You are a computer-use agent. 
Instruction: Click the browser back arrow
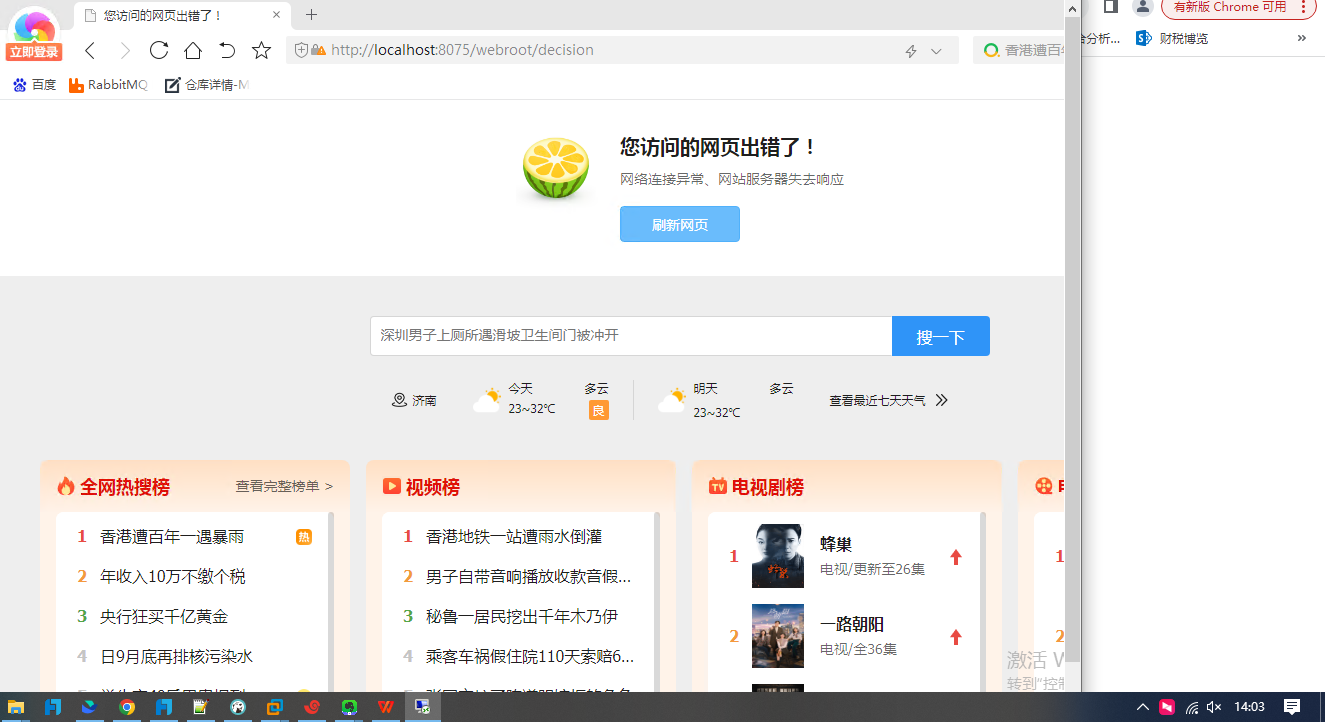(x=90, y=51)
